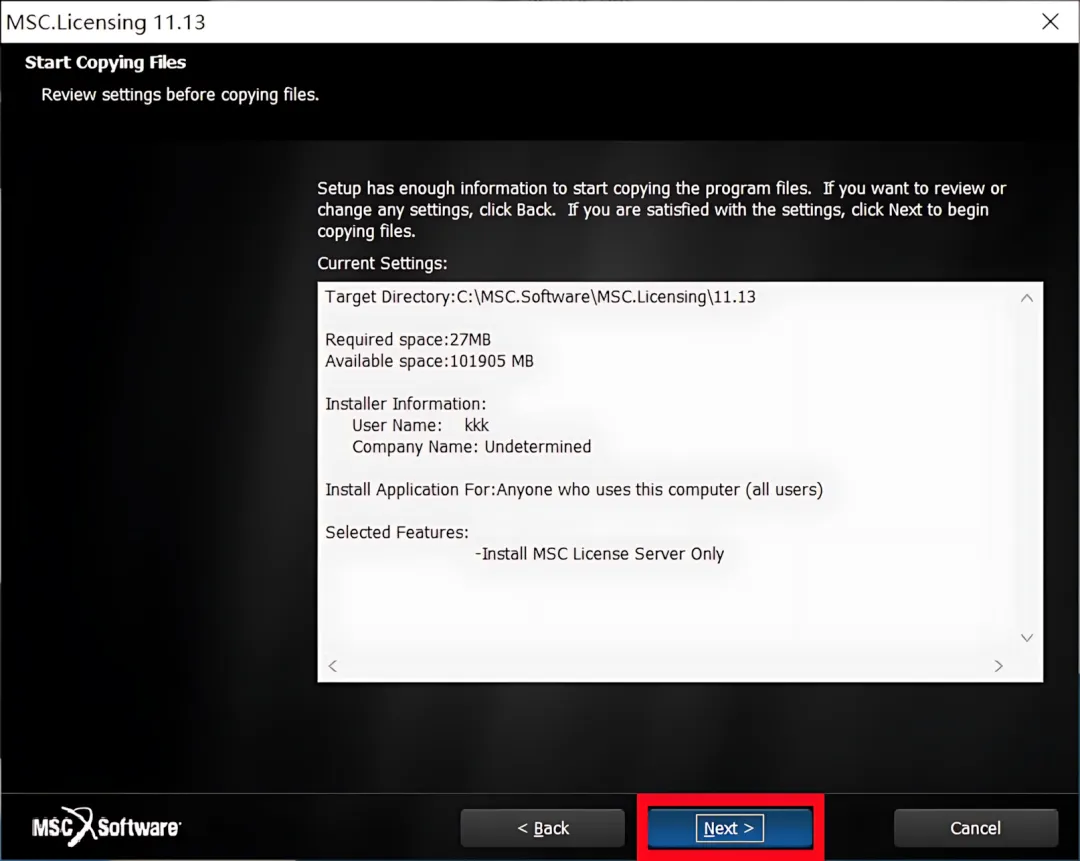The height and width of the screenshot is (861, 1080).
Task: Click the 'Company Name: Undetermined' line
Action: coord(471,446)
